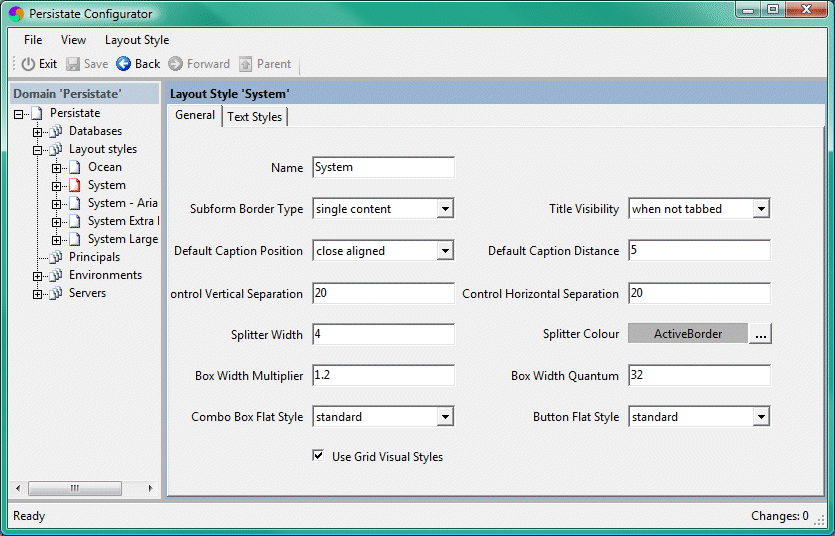
Task: Expand the Databases tree node
Action: coord(37,132)
